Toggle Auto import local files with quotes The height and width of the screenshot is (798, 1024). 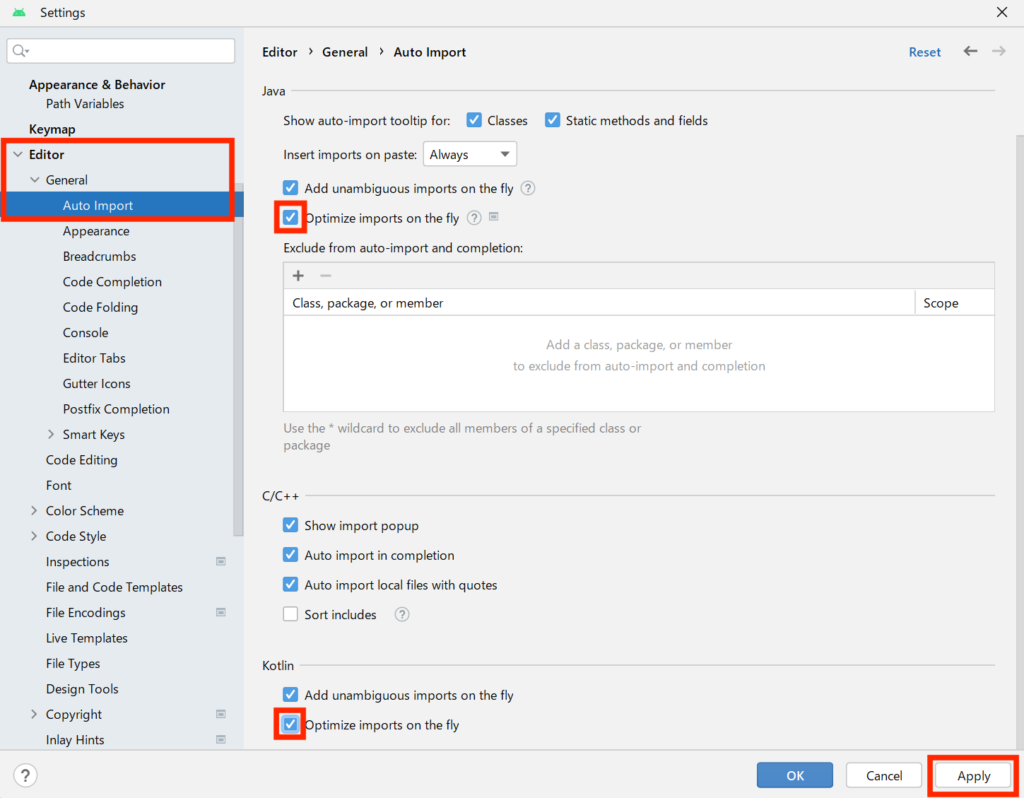click(291, 584)
